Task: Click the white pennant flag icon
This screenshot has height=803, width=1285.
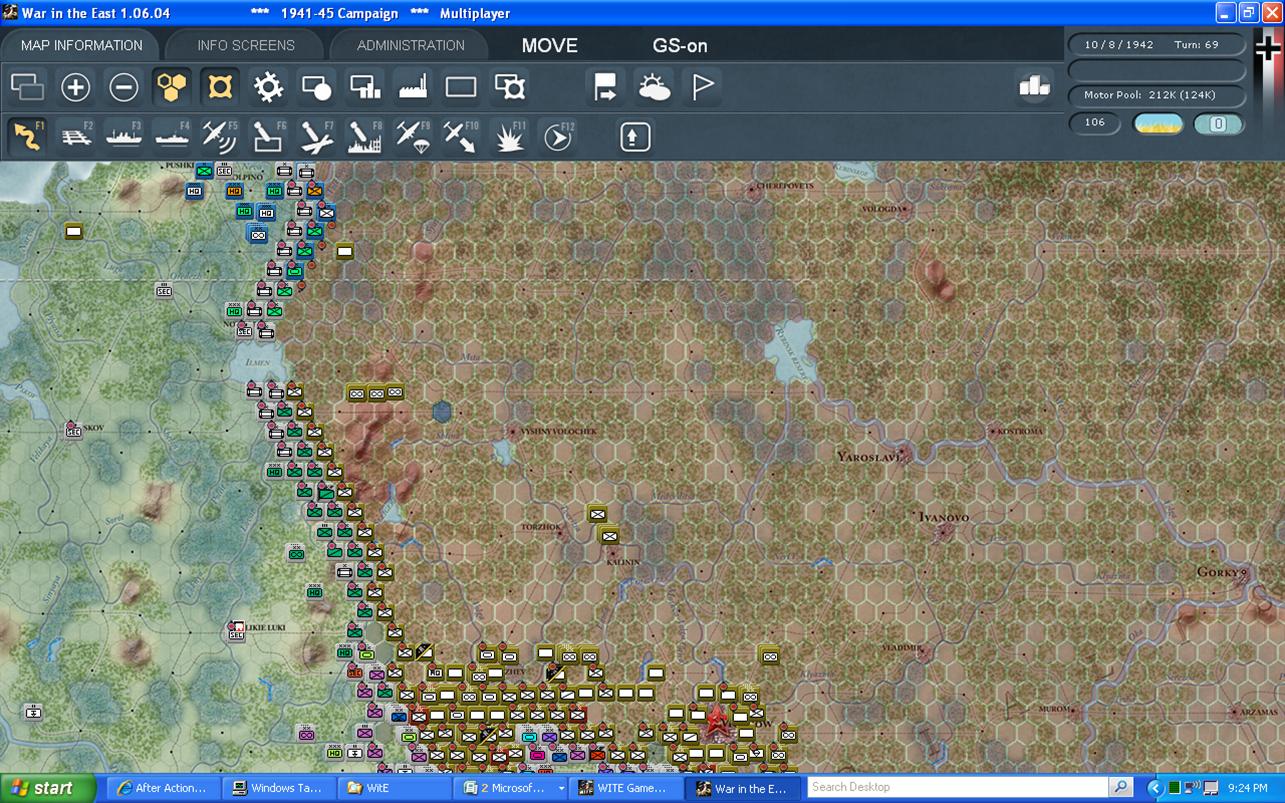Action: [x=703, y=87]
